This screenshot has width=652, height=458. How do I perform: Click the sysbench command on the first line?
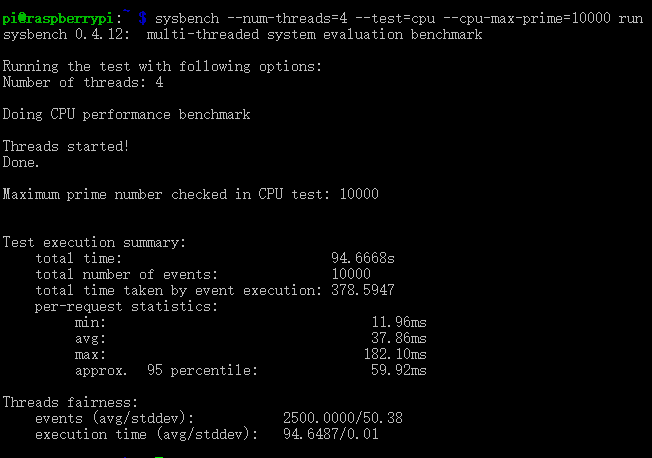(x=187, y=19)
